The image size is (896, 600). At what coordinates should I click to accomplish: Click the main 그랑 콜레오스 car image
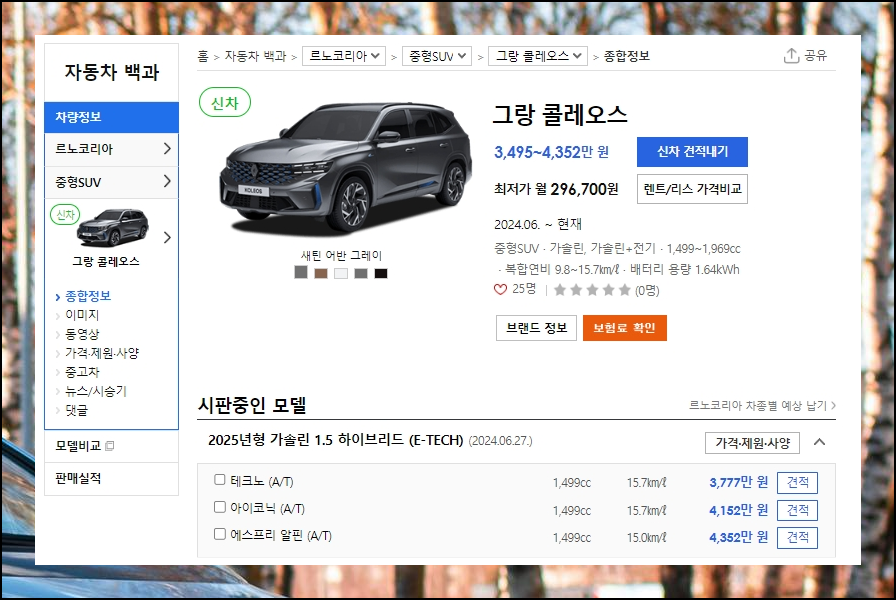[346, 169]
